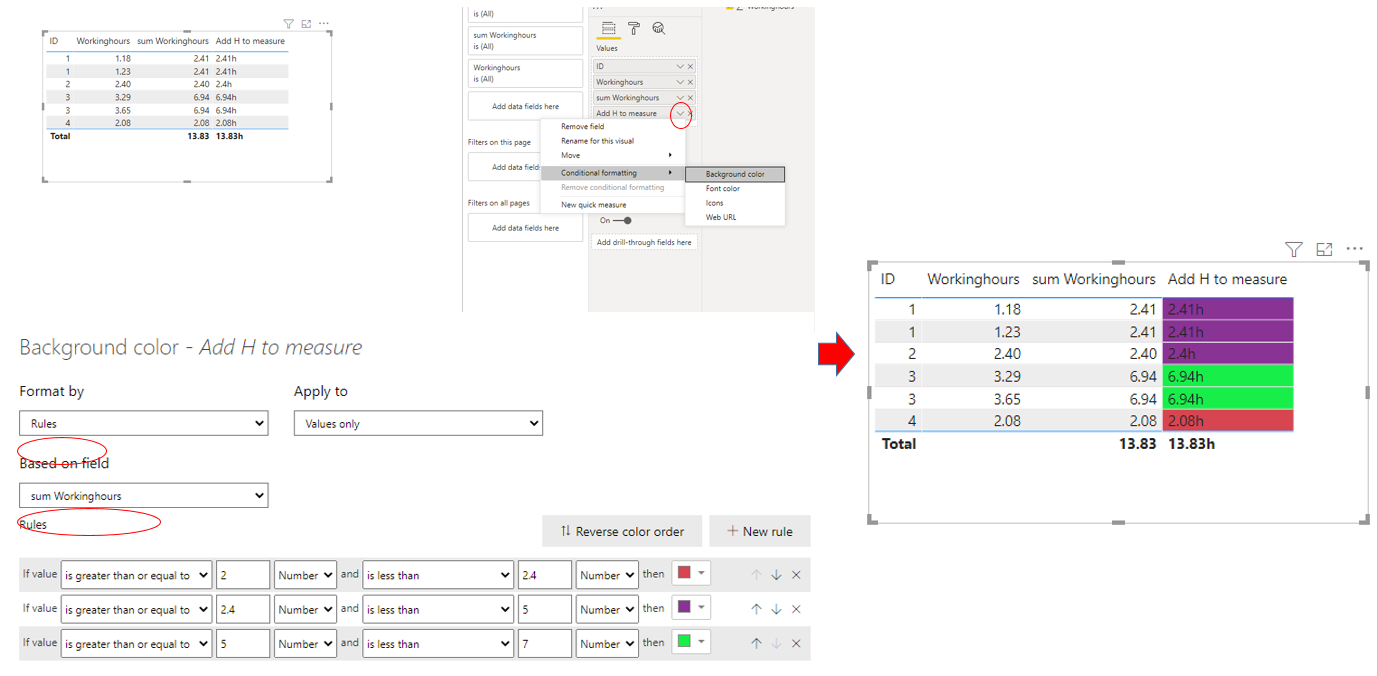This screenshot has height=676, width=1378.
Task: Select Background color in submenu
Action: click(735, 174)
